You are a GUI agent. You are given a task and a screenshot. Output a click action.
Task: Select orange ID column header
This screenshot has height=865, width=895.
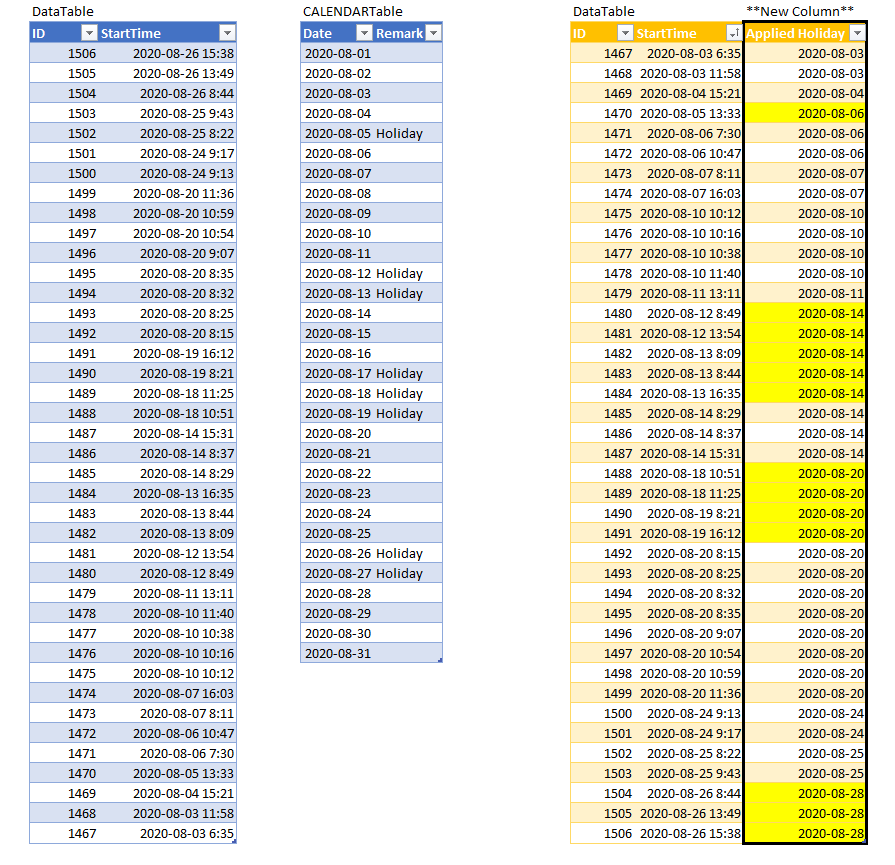click(602, 33)
